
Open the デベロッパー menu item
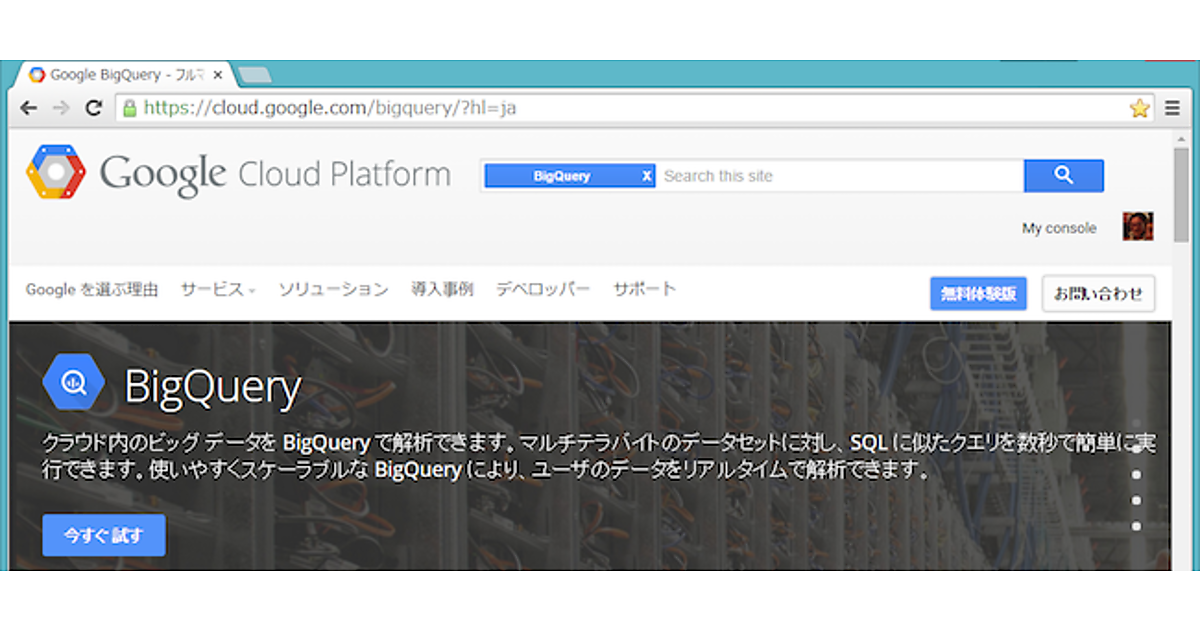coord(543,289)
